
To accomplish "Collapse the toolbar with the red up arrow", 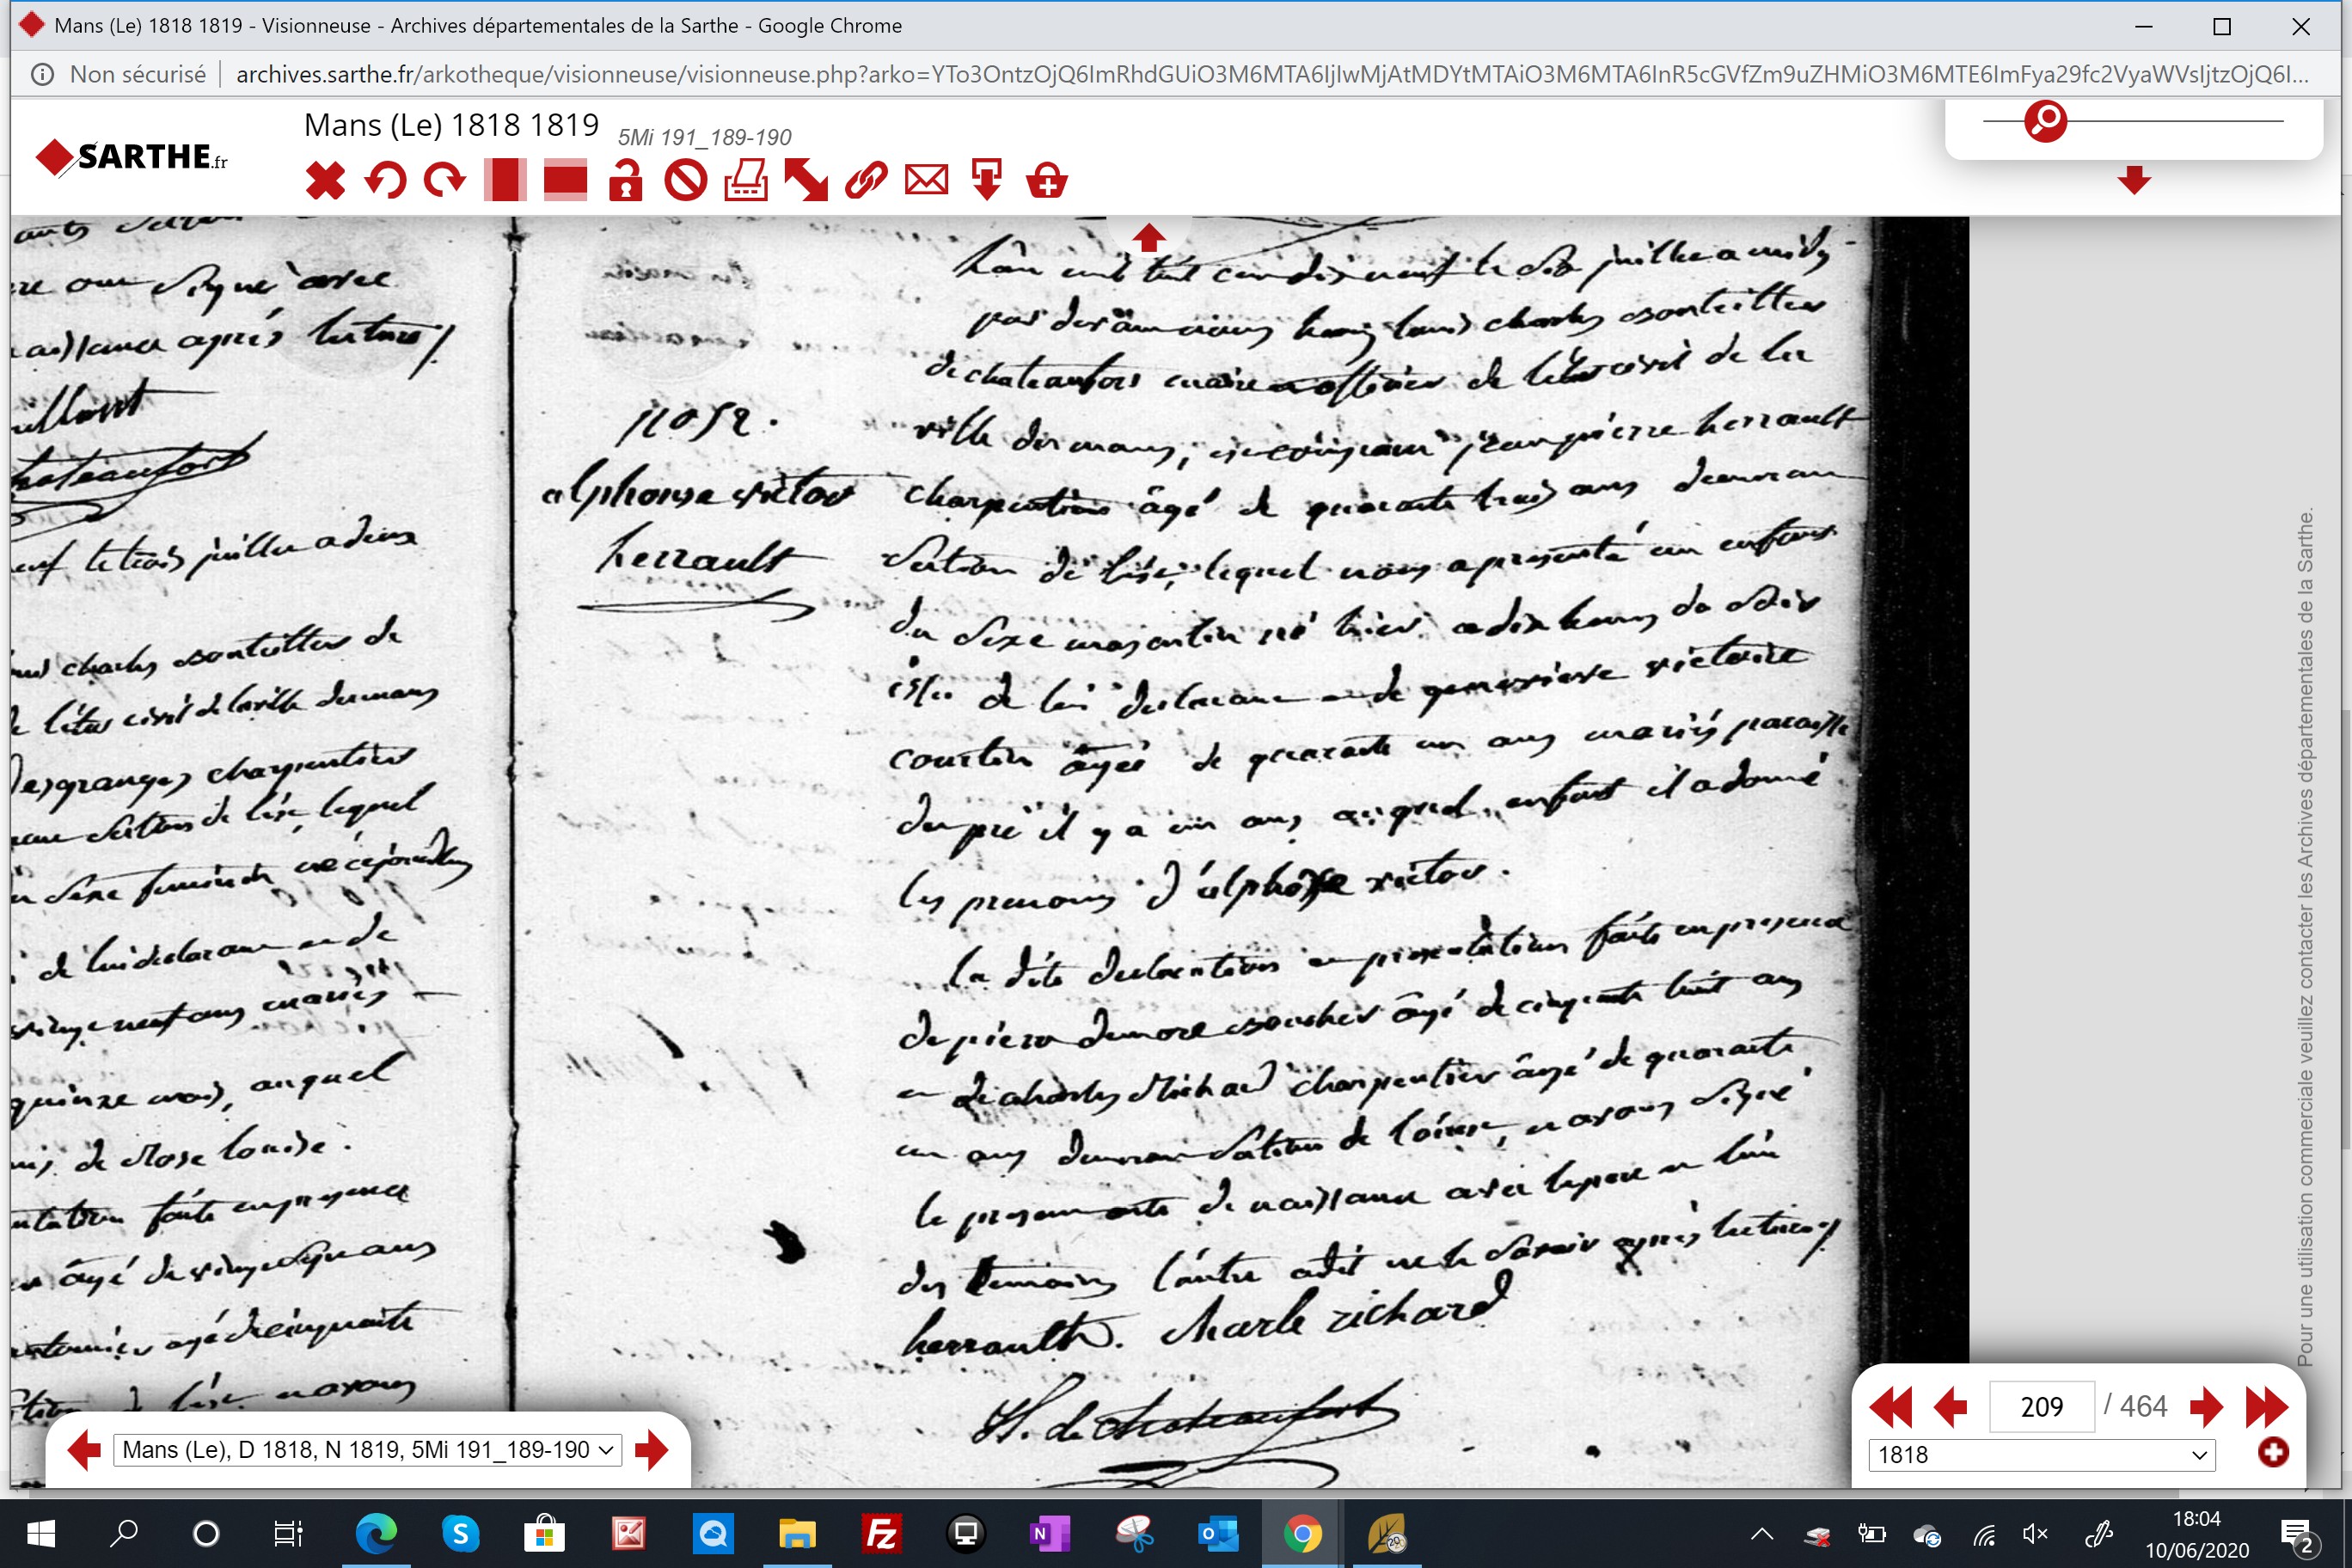I will pyautogui.click(x=1148, y=238).
